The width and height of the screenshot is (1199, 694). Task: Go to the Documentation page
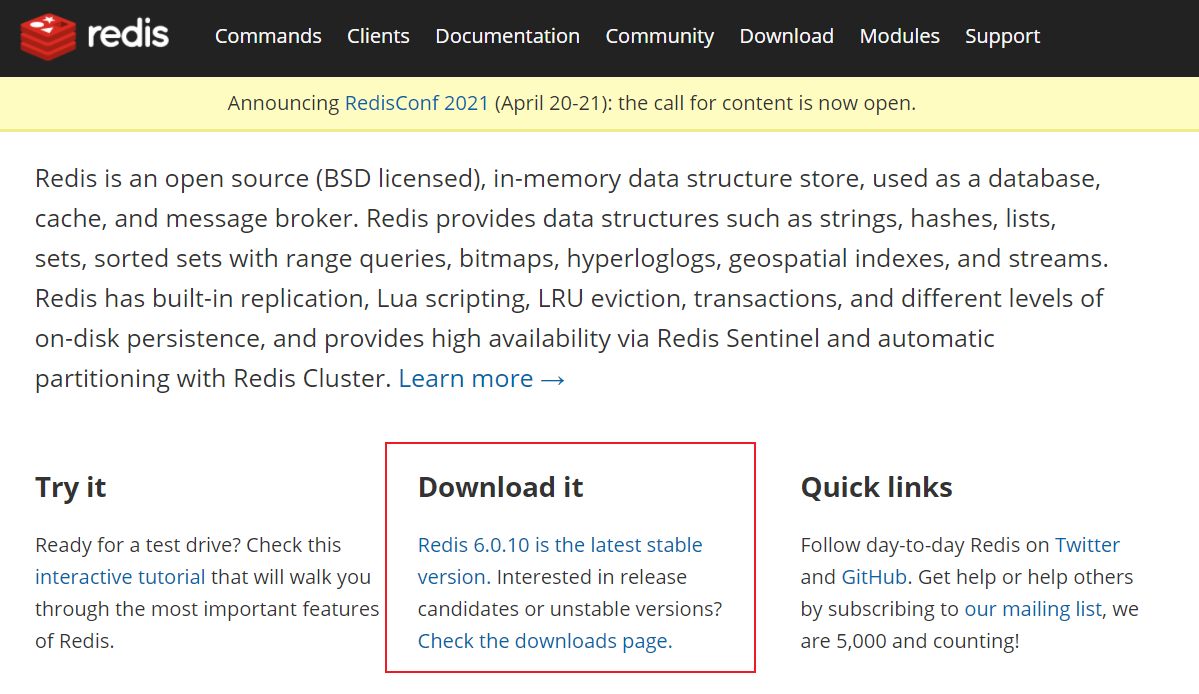click(x=508, y=36)
